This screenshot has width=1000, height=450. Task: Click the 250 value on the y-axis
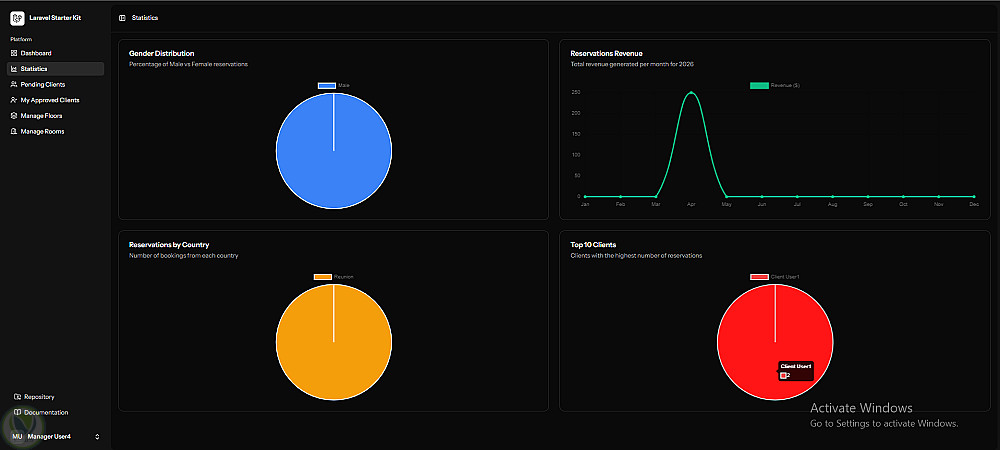pyautogui.click(x=575, y=92)
